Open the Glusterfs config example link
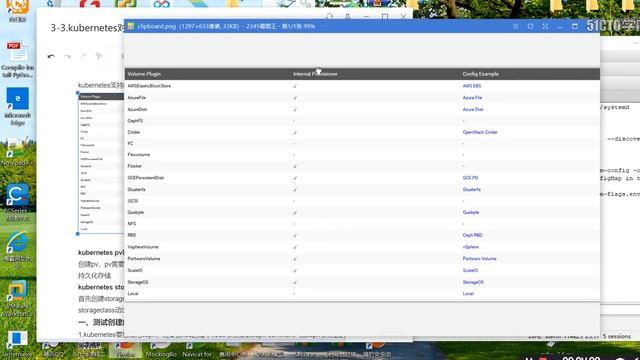 [471, 190]
